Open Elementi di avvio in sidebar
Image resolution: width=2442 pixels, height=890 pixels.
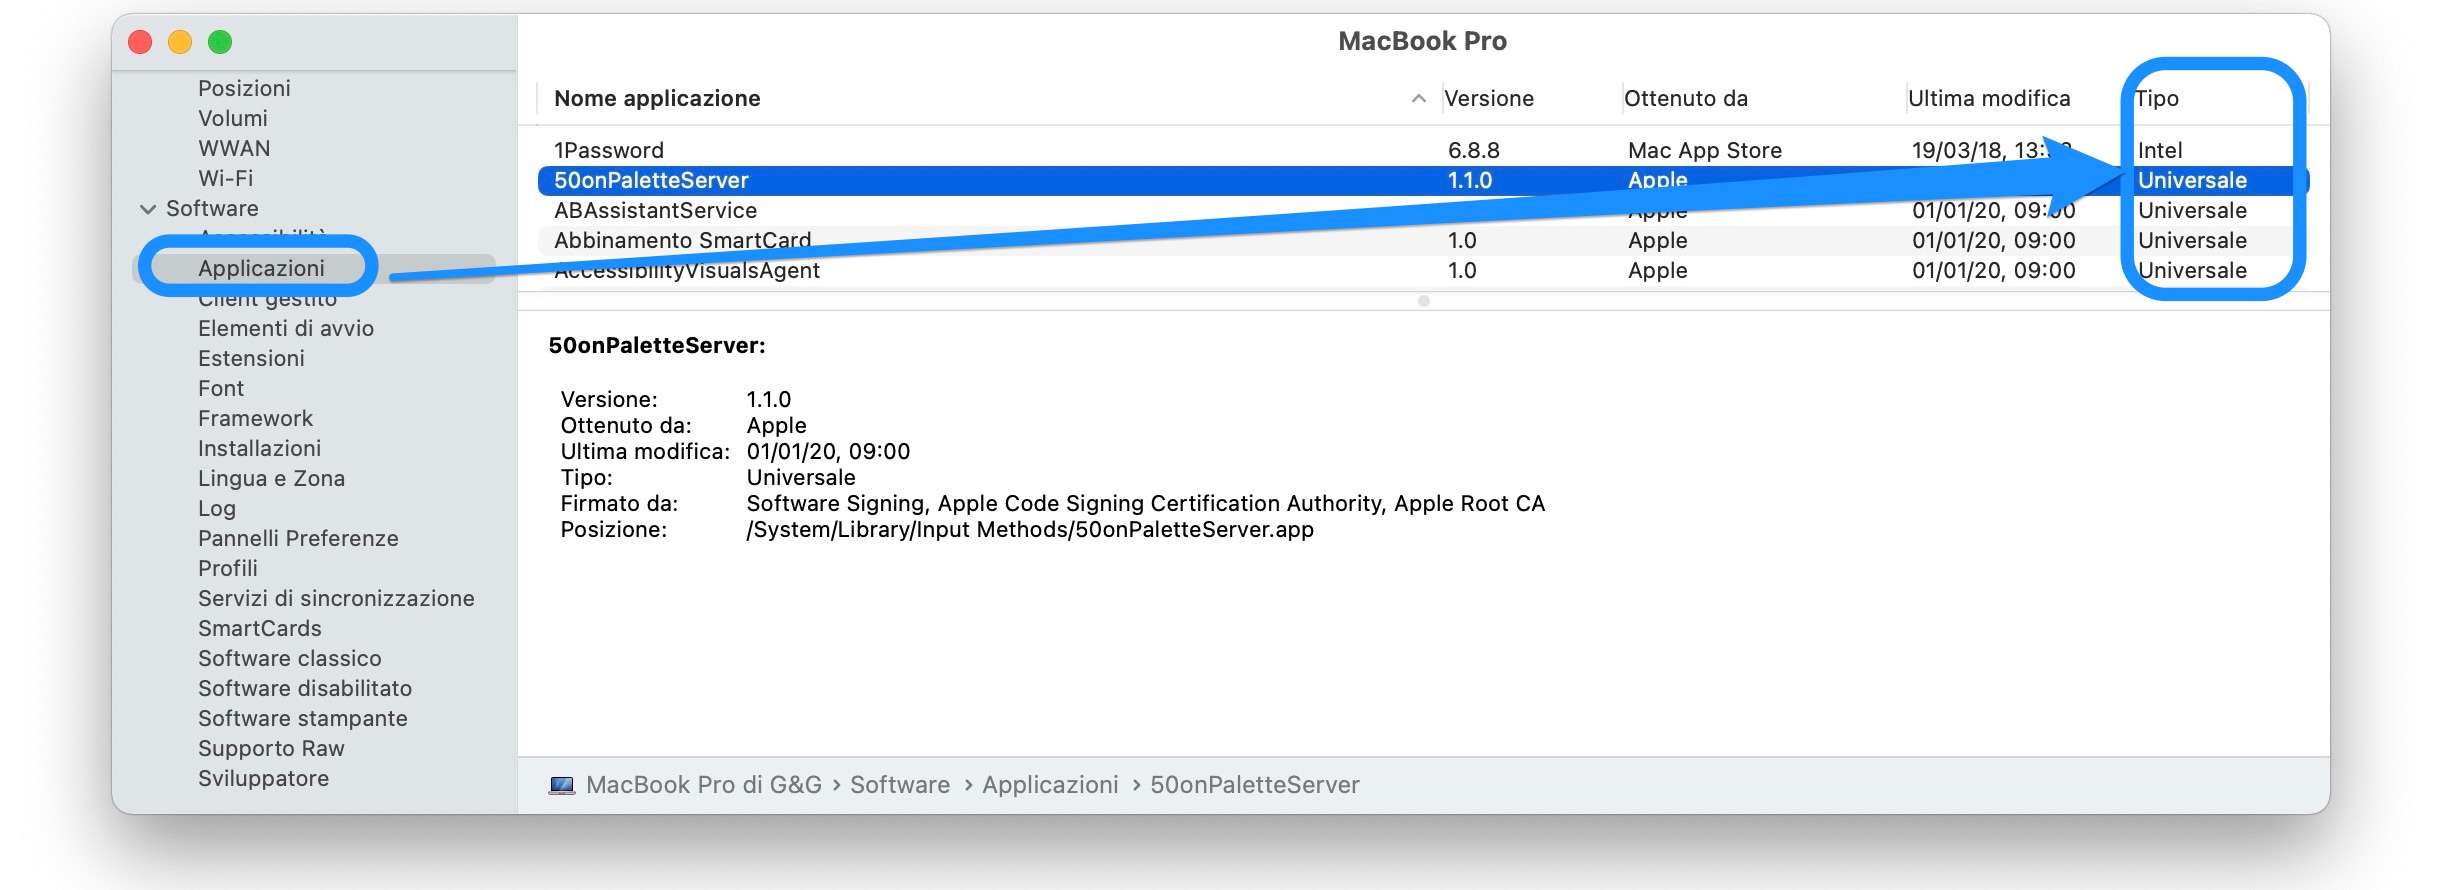point(286,328)
